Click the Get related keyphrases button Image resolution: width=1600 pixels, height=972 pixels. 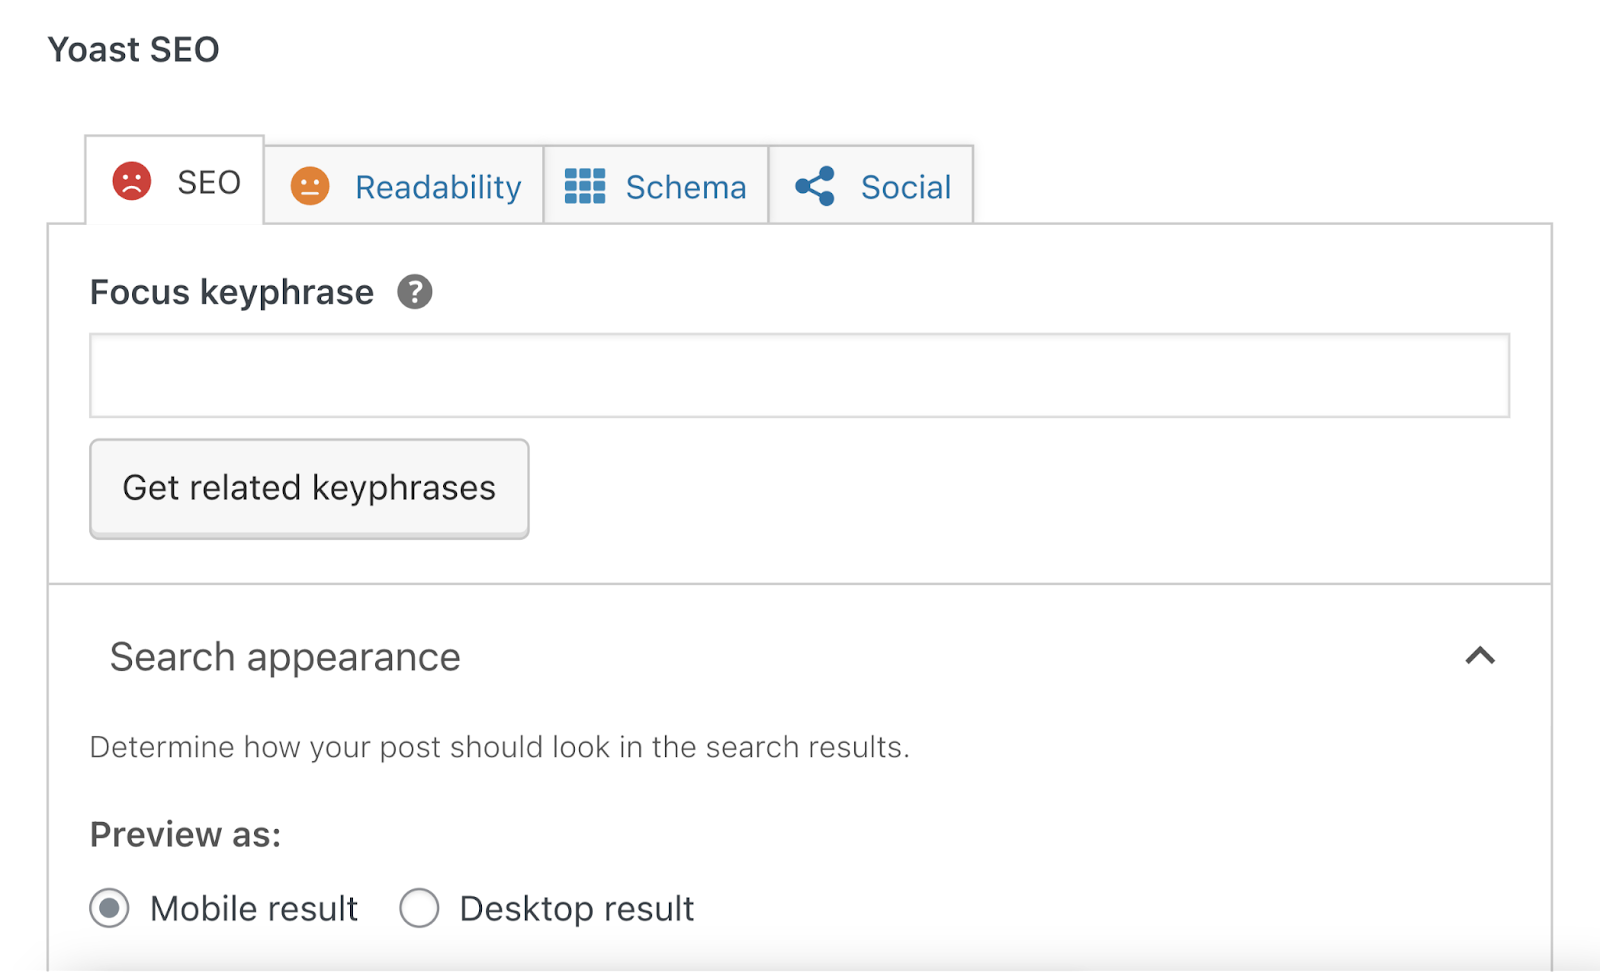(308, 488)
